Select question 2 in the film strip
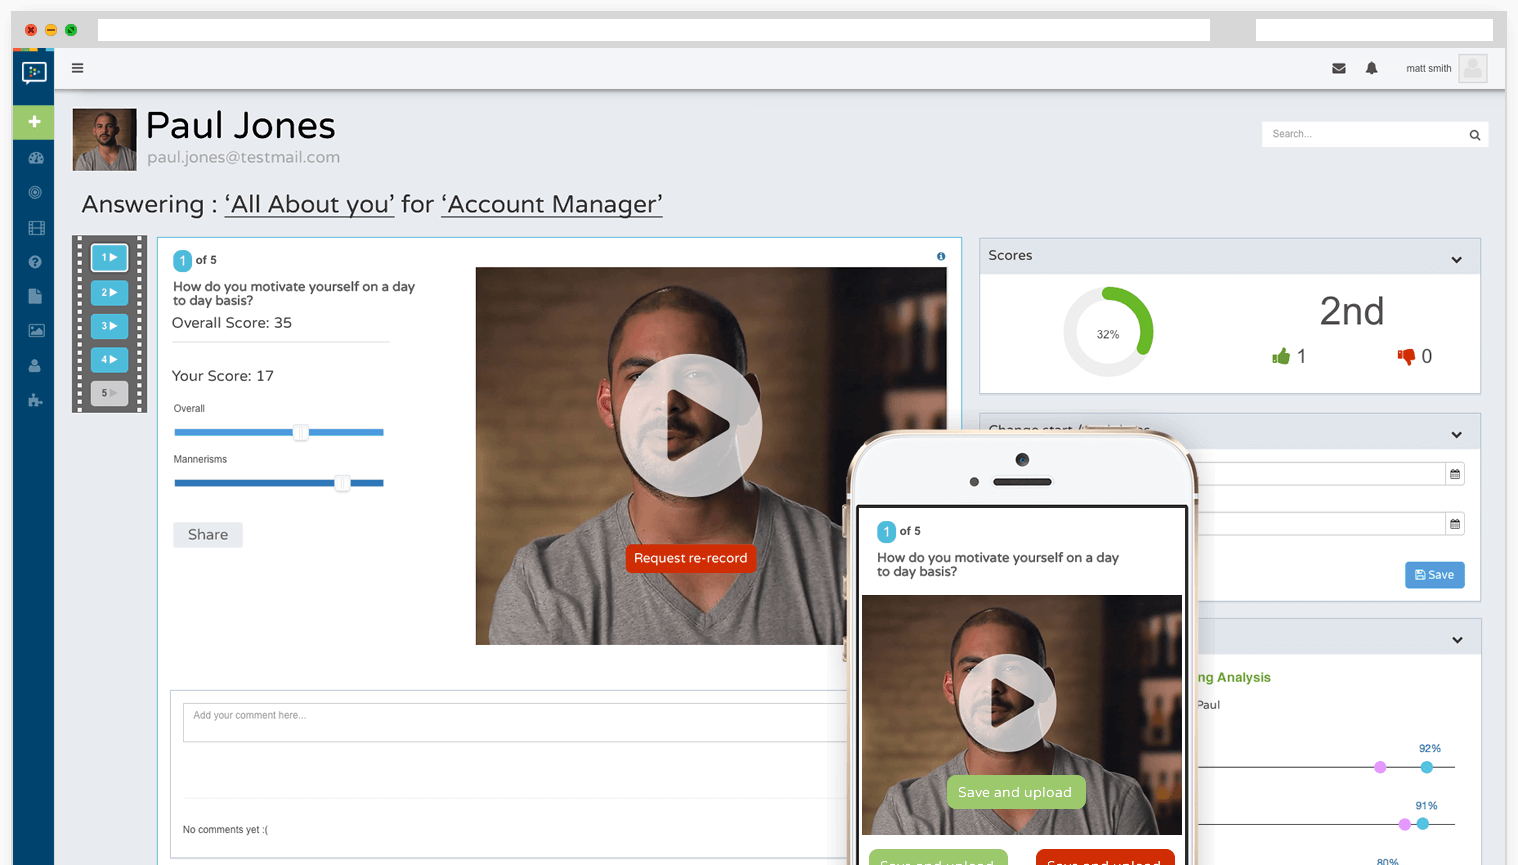The height and width of the screenshot is (865, 1518). point(109,292)
